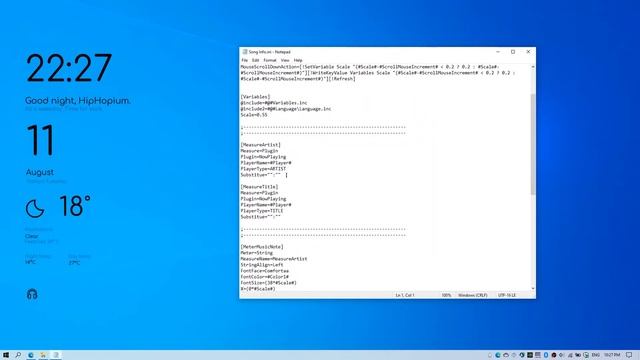Click the black circular tray icon
The height and width of the screenshot is (360, 640).
point(554,355)
